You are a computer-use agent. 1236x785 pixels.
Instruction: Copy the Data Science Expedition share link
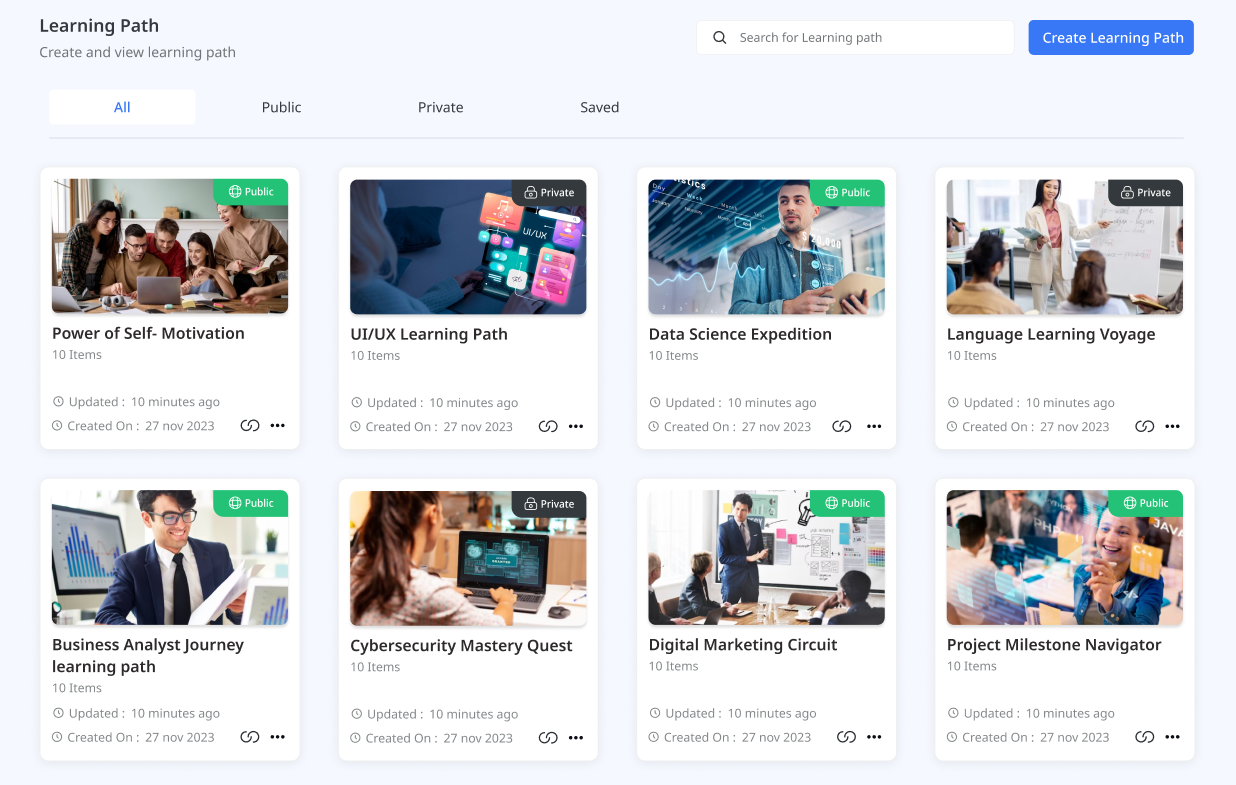[842, 426]
